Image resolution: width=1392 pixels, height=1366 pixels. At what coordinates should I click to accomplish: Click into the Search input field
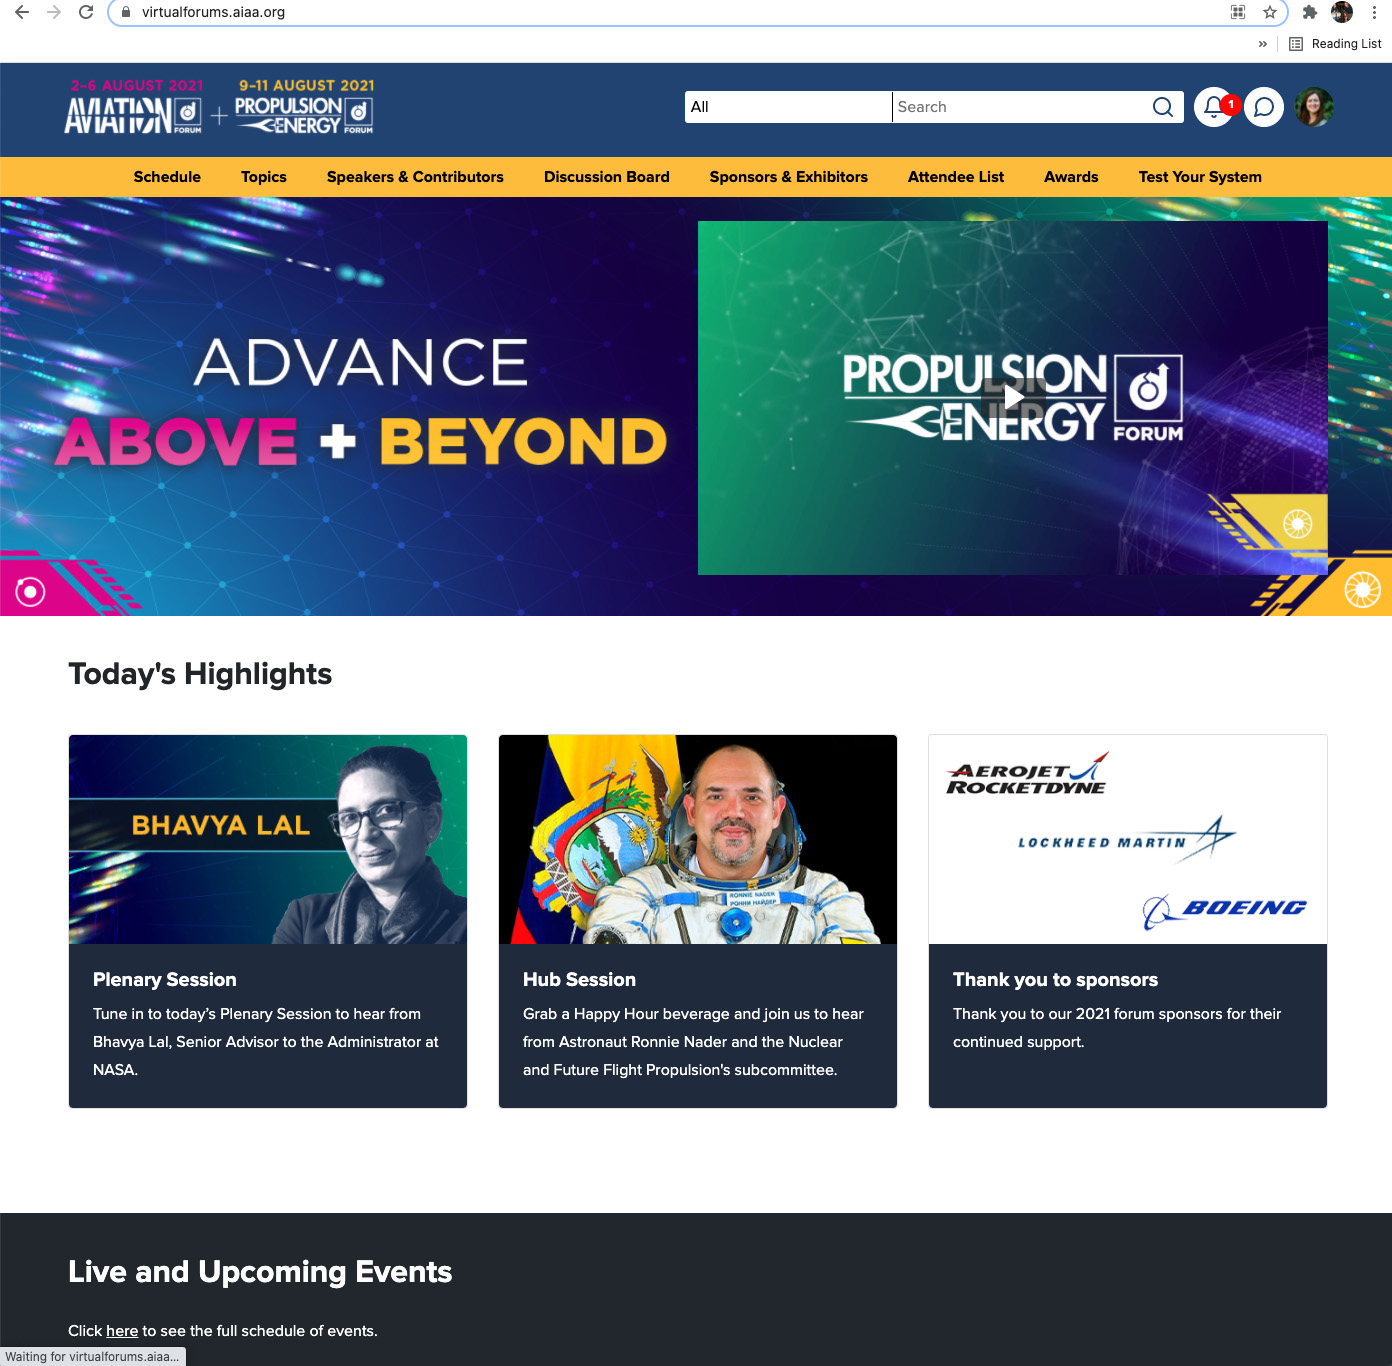[1020, 107]
